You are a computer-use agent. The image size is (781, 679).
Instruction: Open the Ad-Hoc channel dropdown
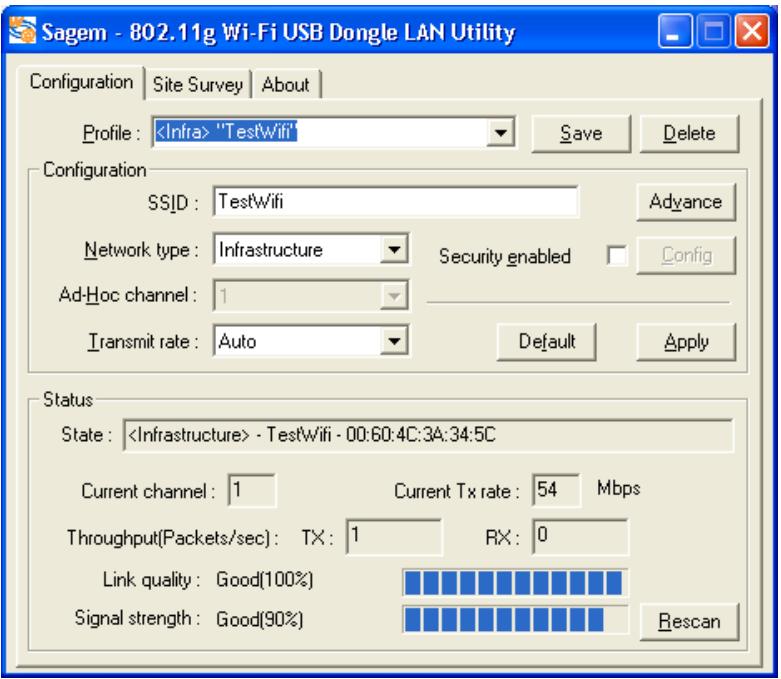pyautogui.click(x=394, y=296)
